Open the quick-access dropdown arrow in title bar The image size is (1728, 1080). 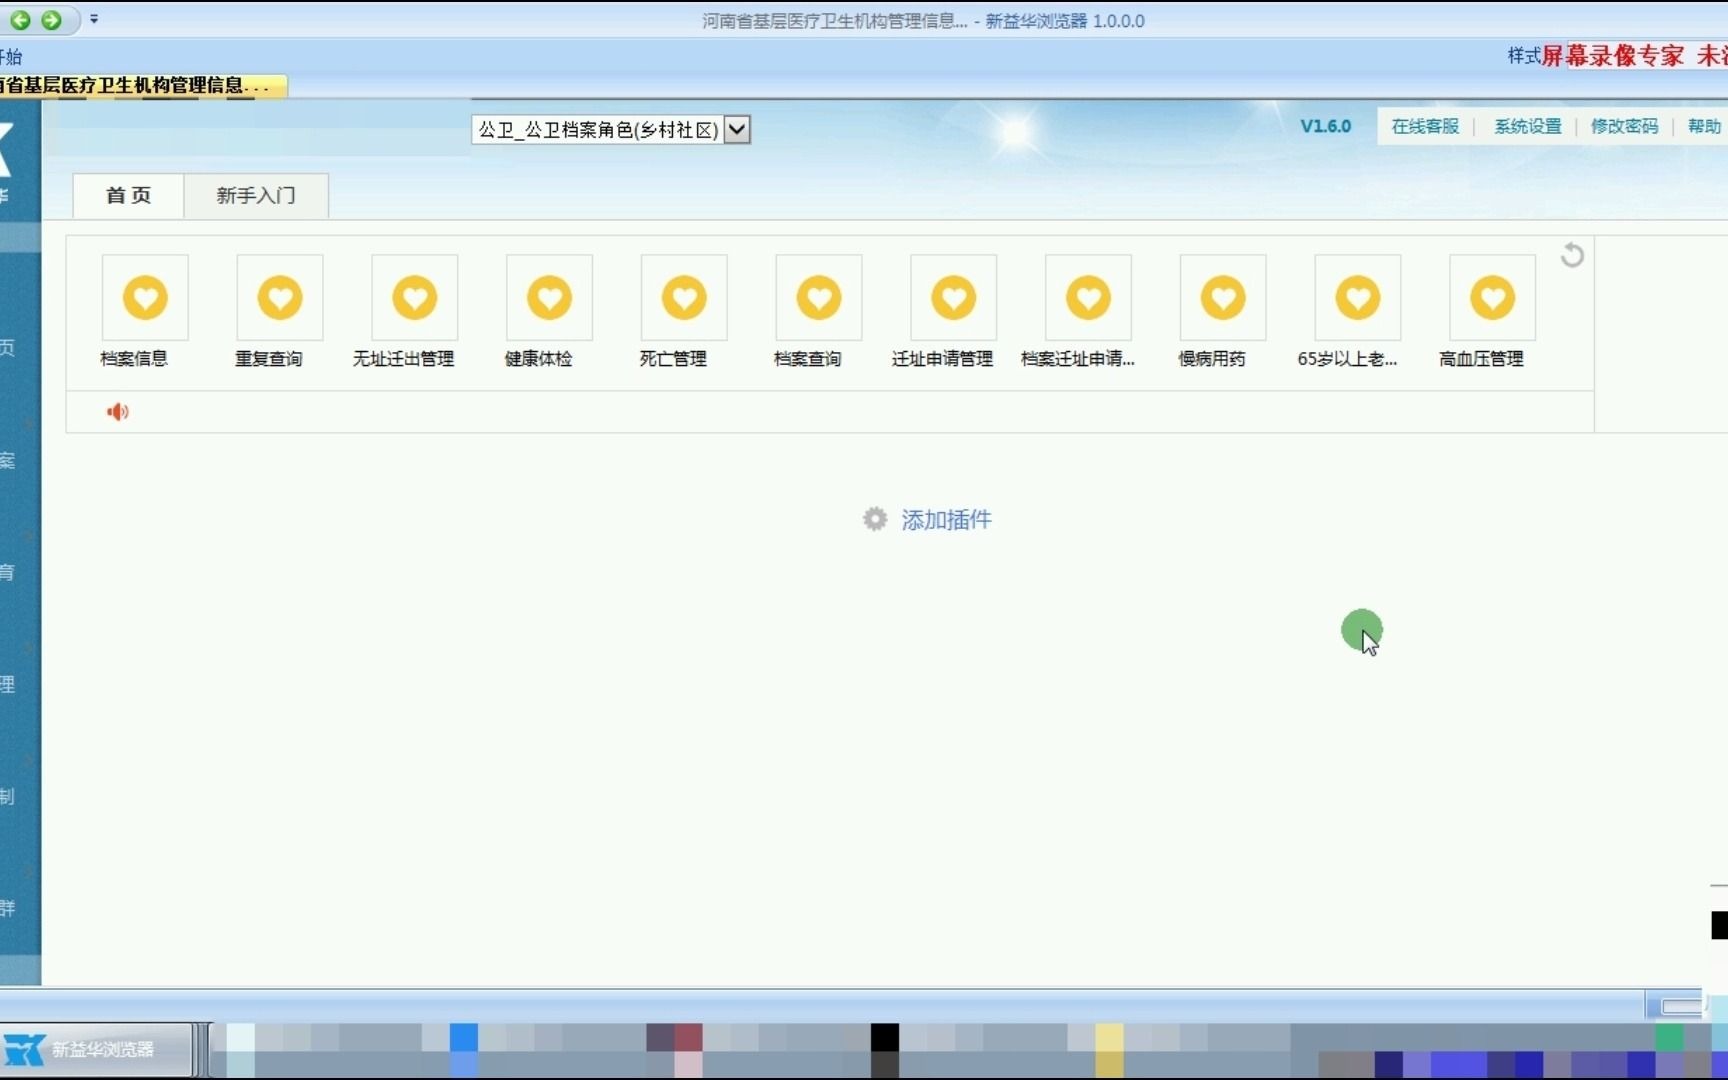pyautogui.click(x=94, y=19)
